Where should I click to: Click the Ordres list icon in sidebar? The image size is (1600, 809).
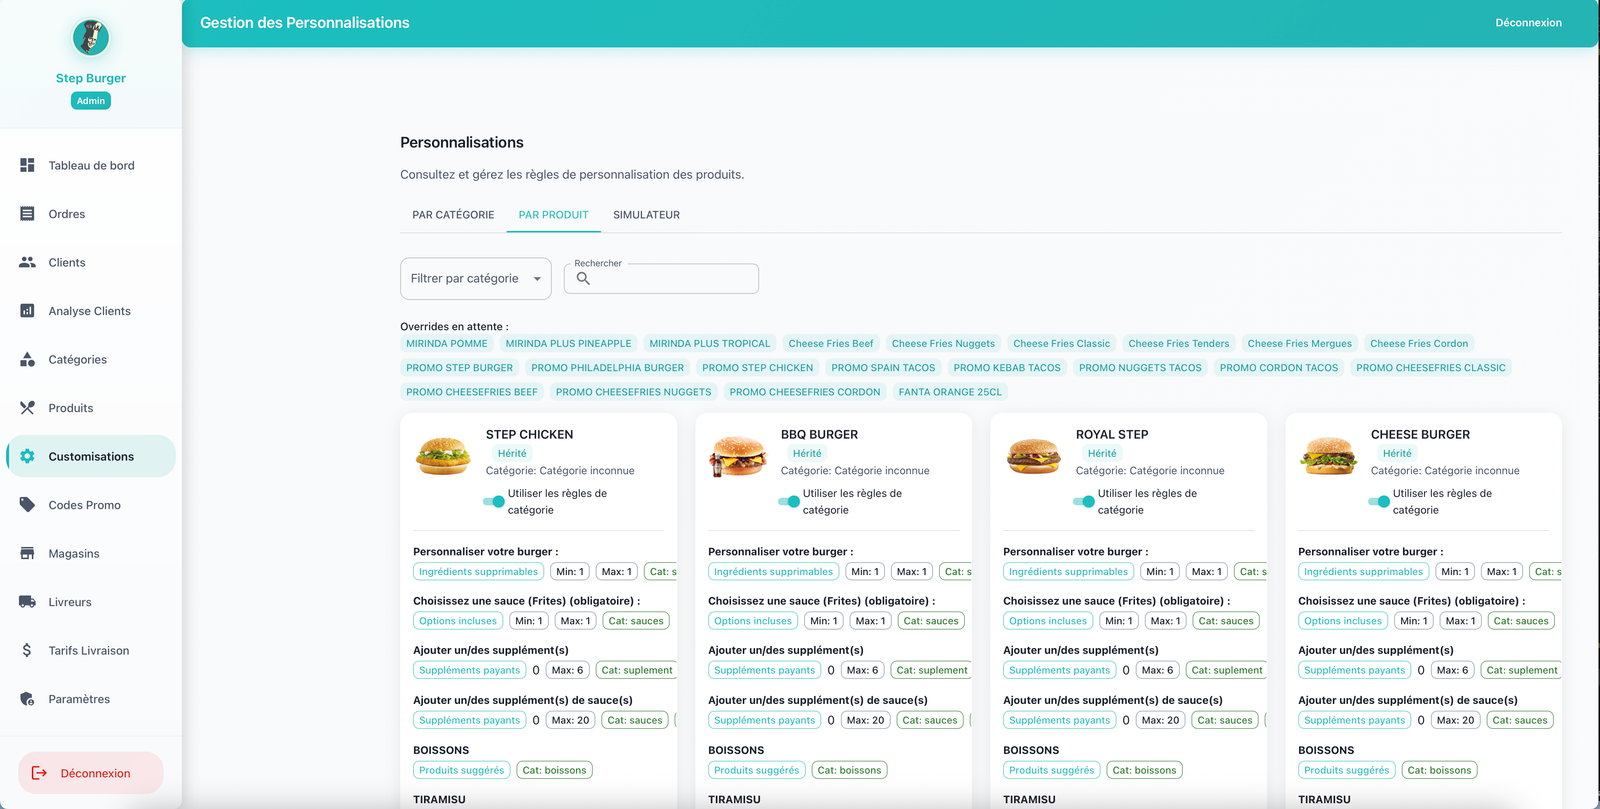(27, 213)
